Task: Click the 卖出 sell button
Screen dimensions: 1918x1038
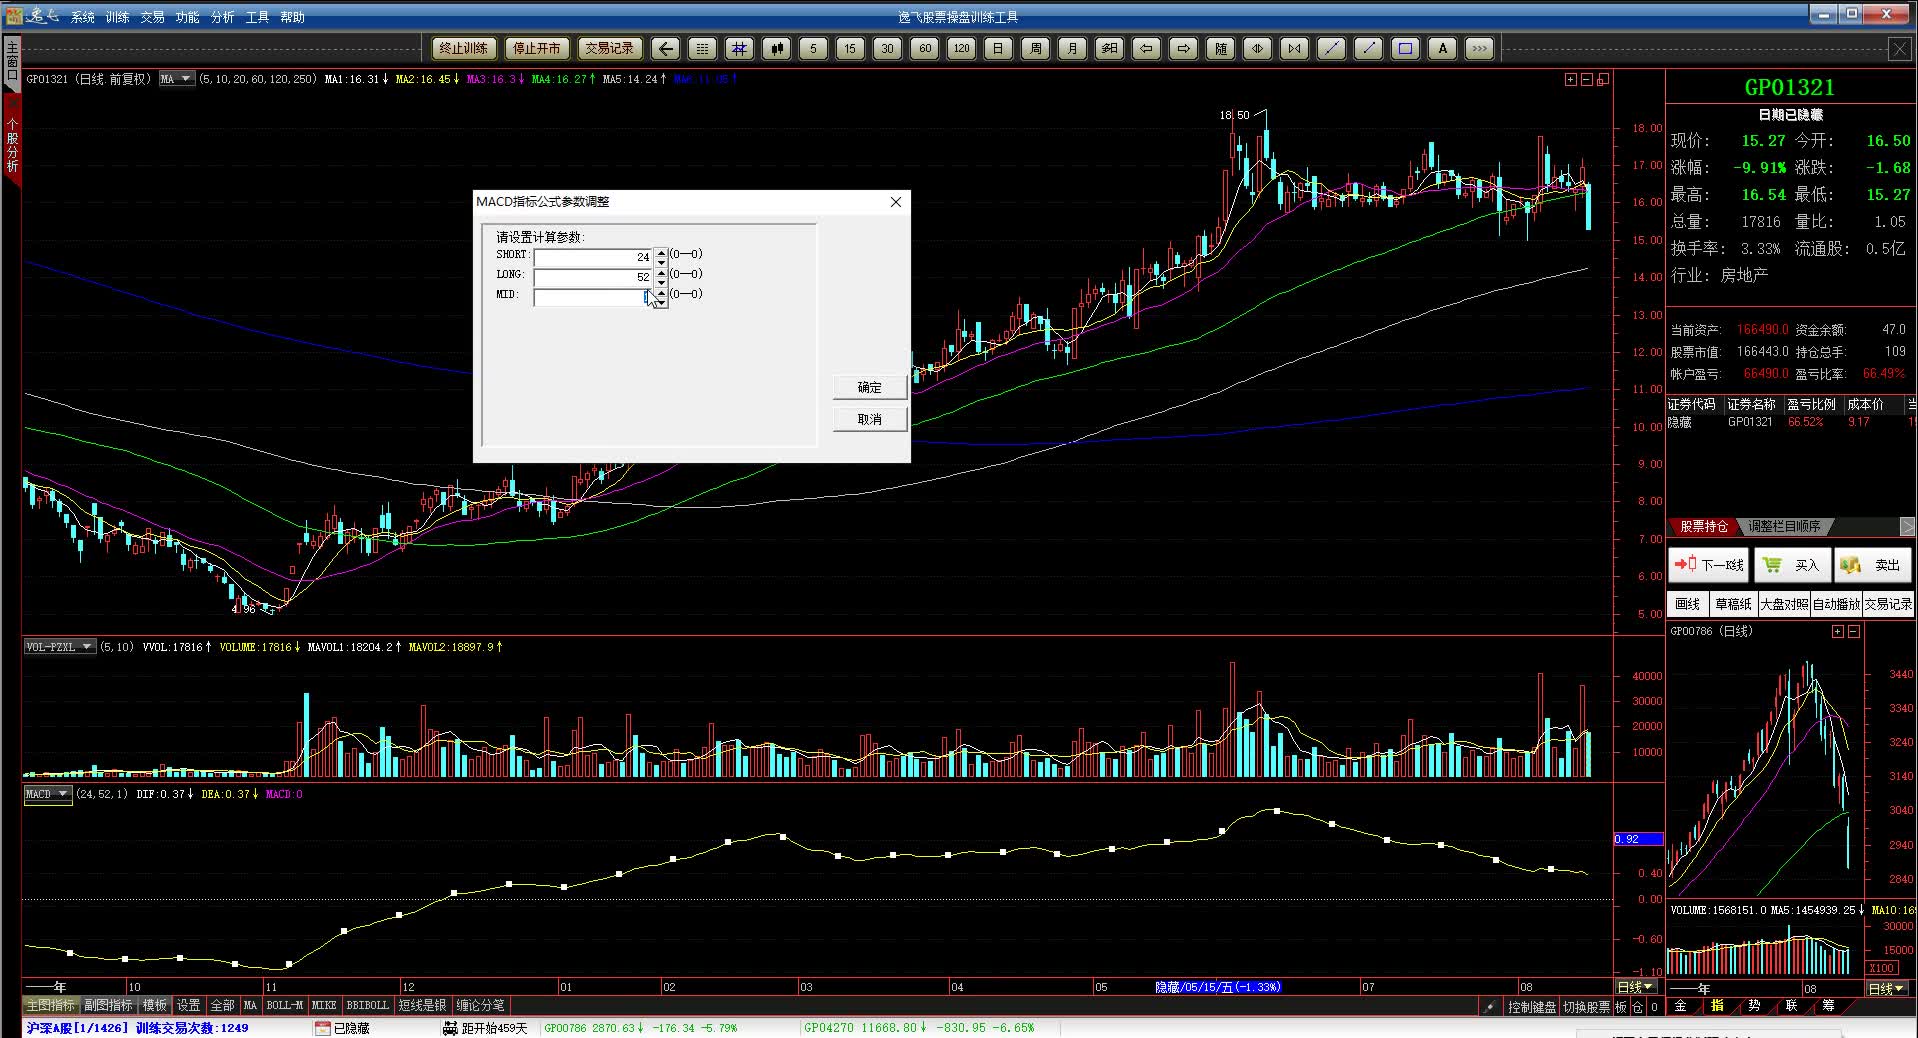Action: 1873,565
